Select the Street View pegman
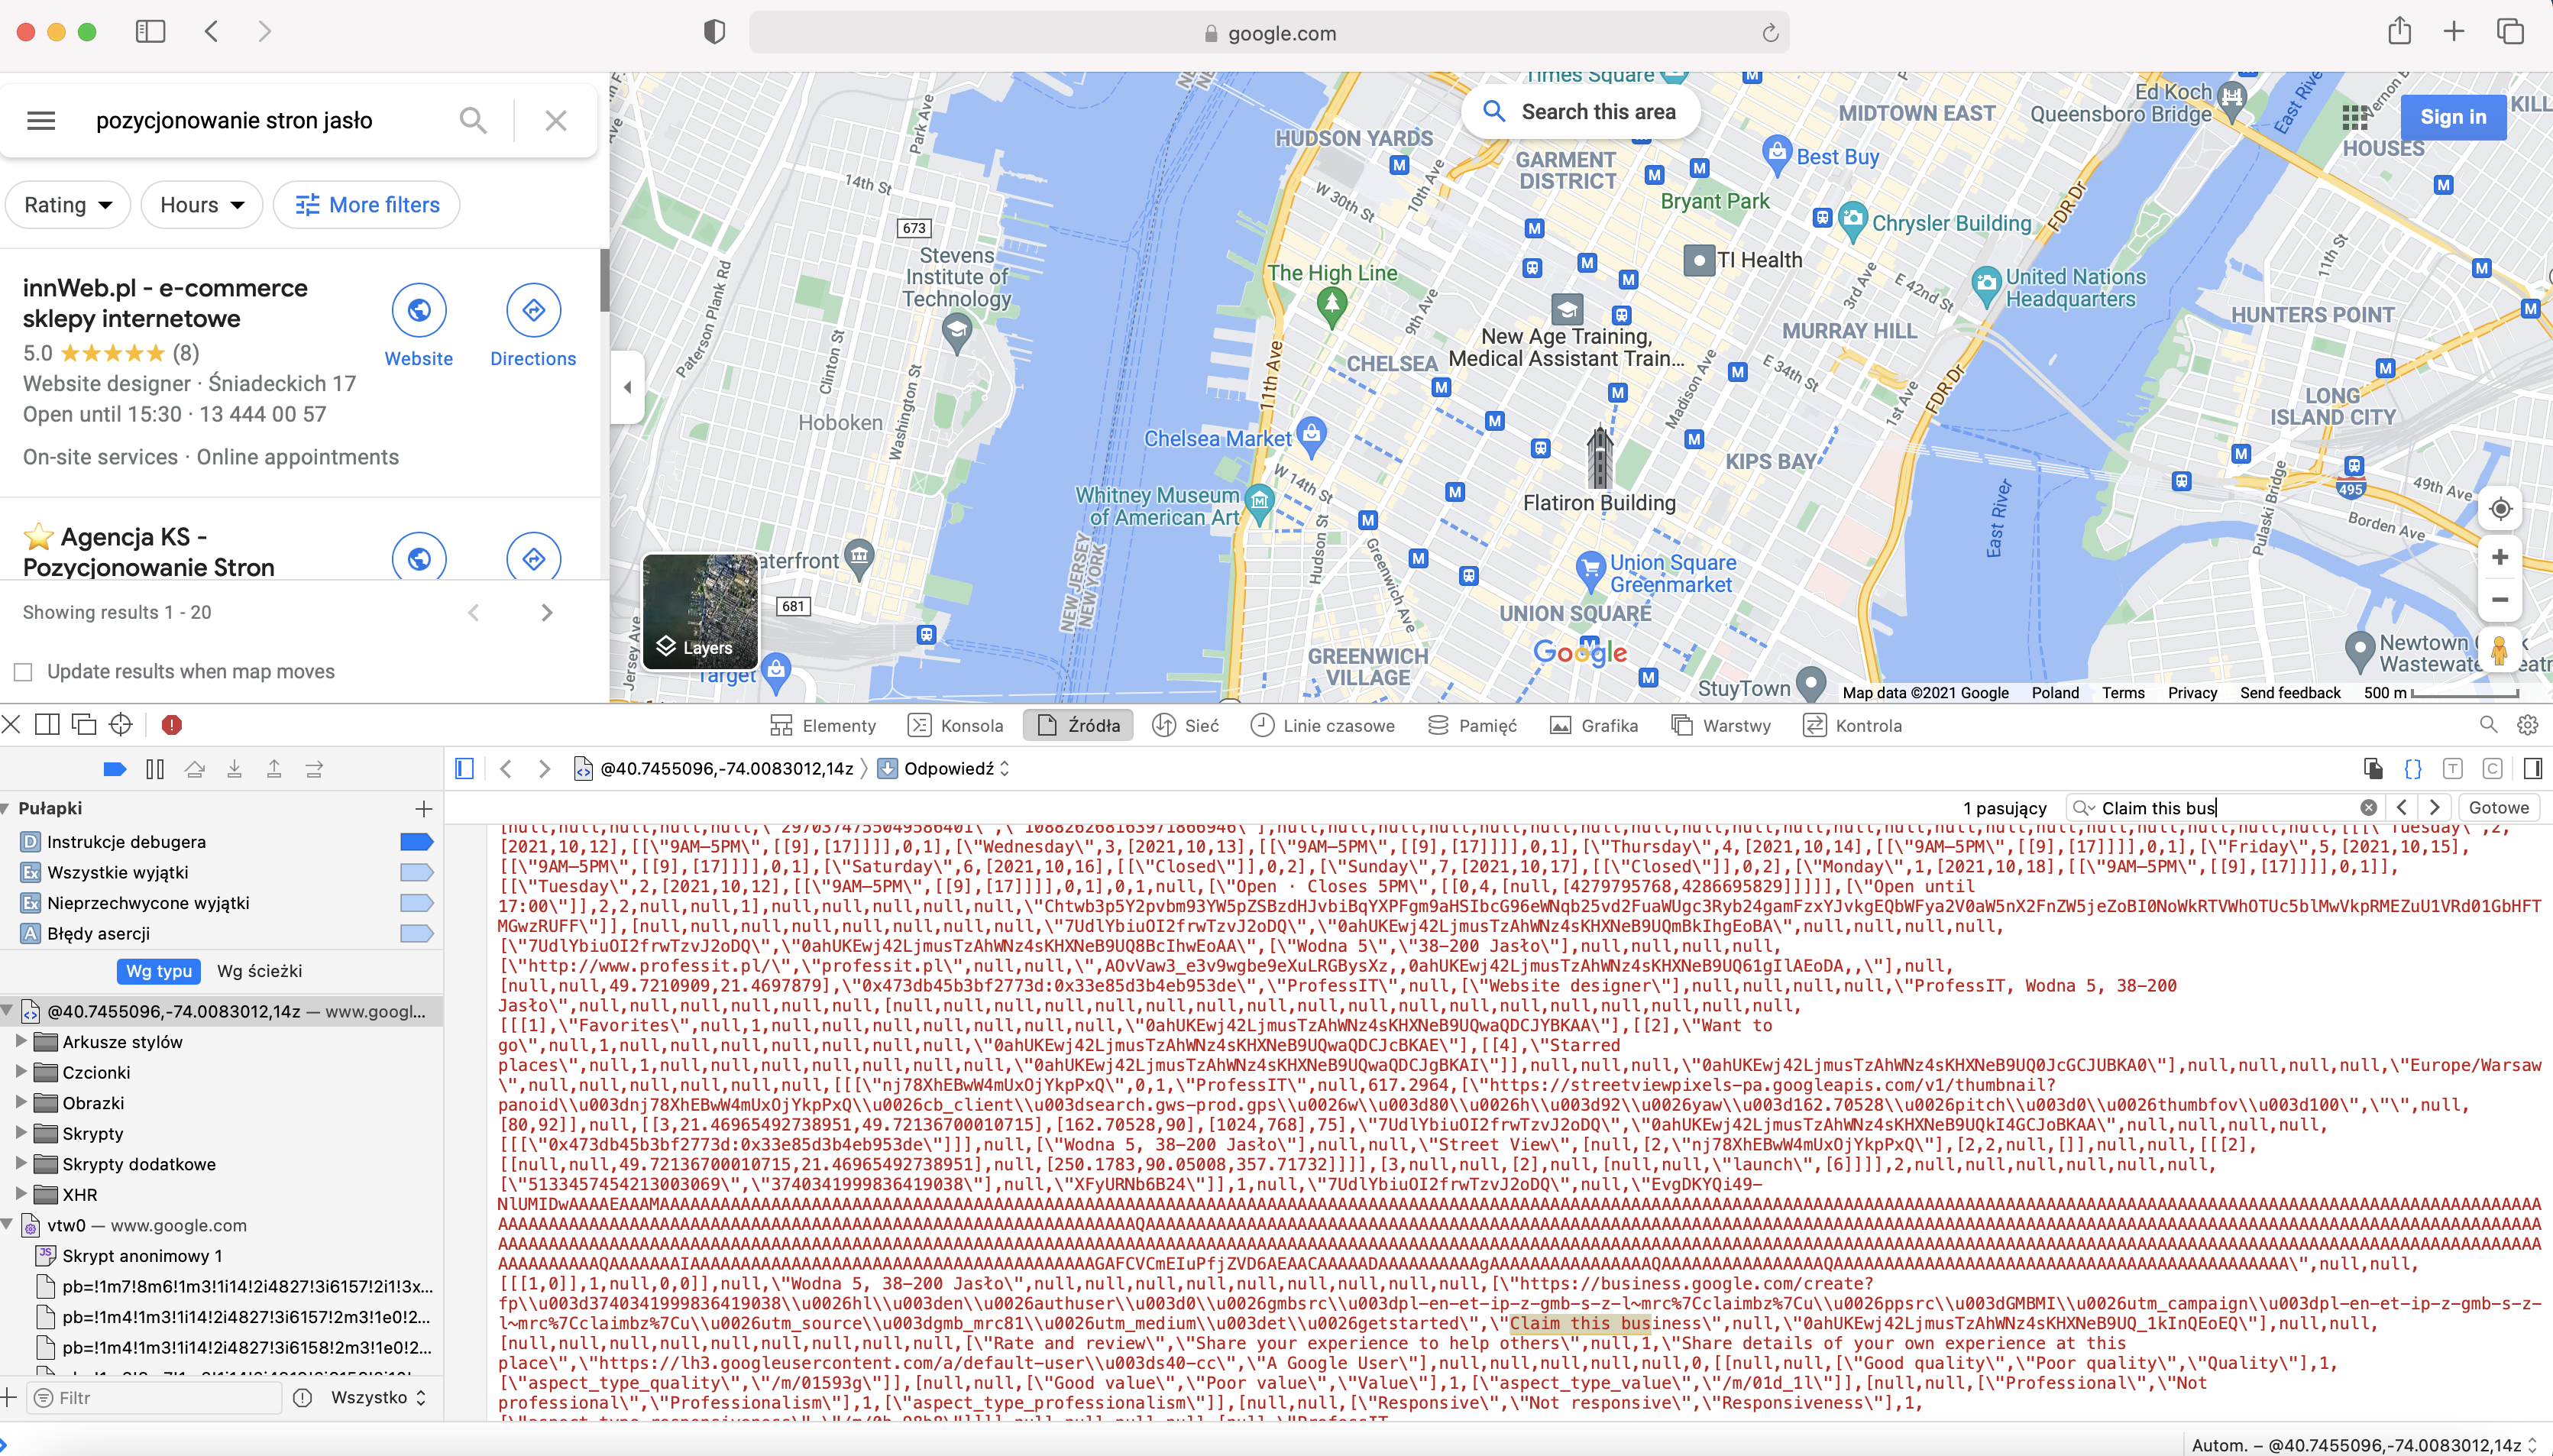 (2499, 651)
